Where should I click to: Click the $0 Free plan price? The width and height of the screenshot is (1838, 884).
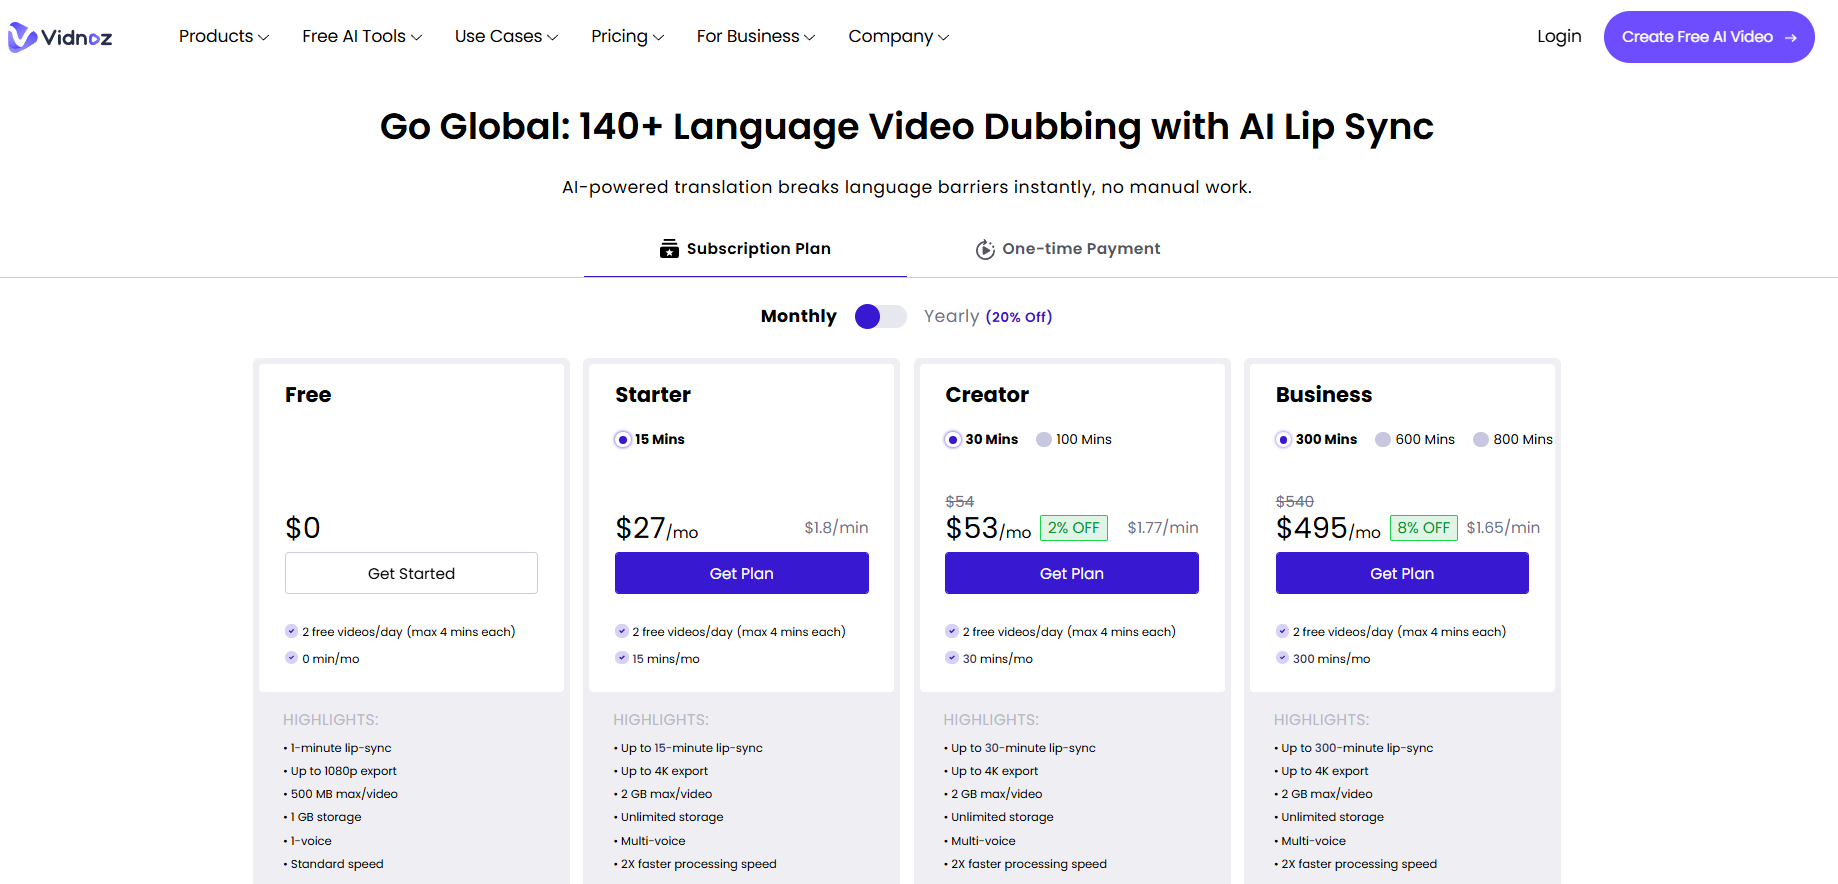point(303,528)
